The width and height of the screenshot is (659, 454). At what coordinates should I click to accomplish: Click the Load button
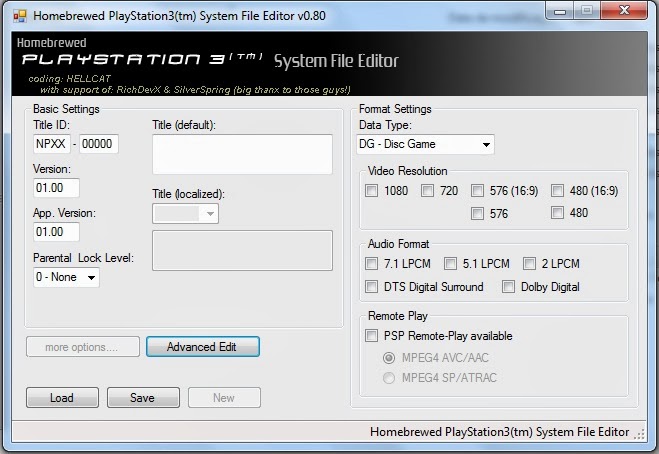[62, 397]
